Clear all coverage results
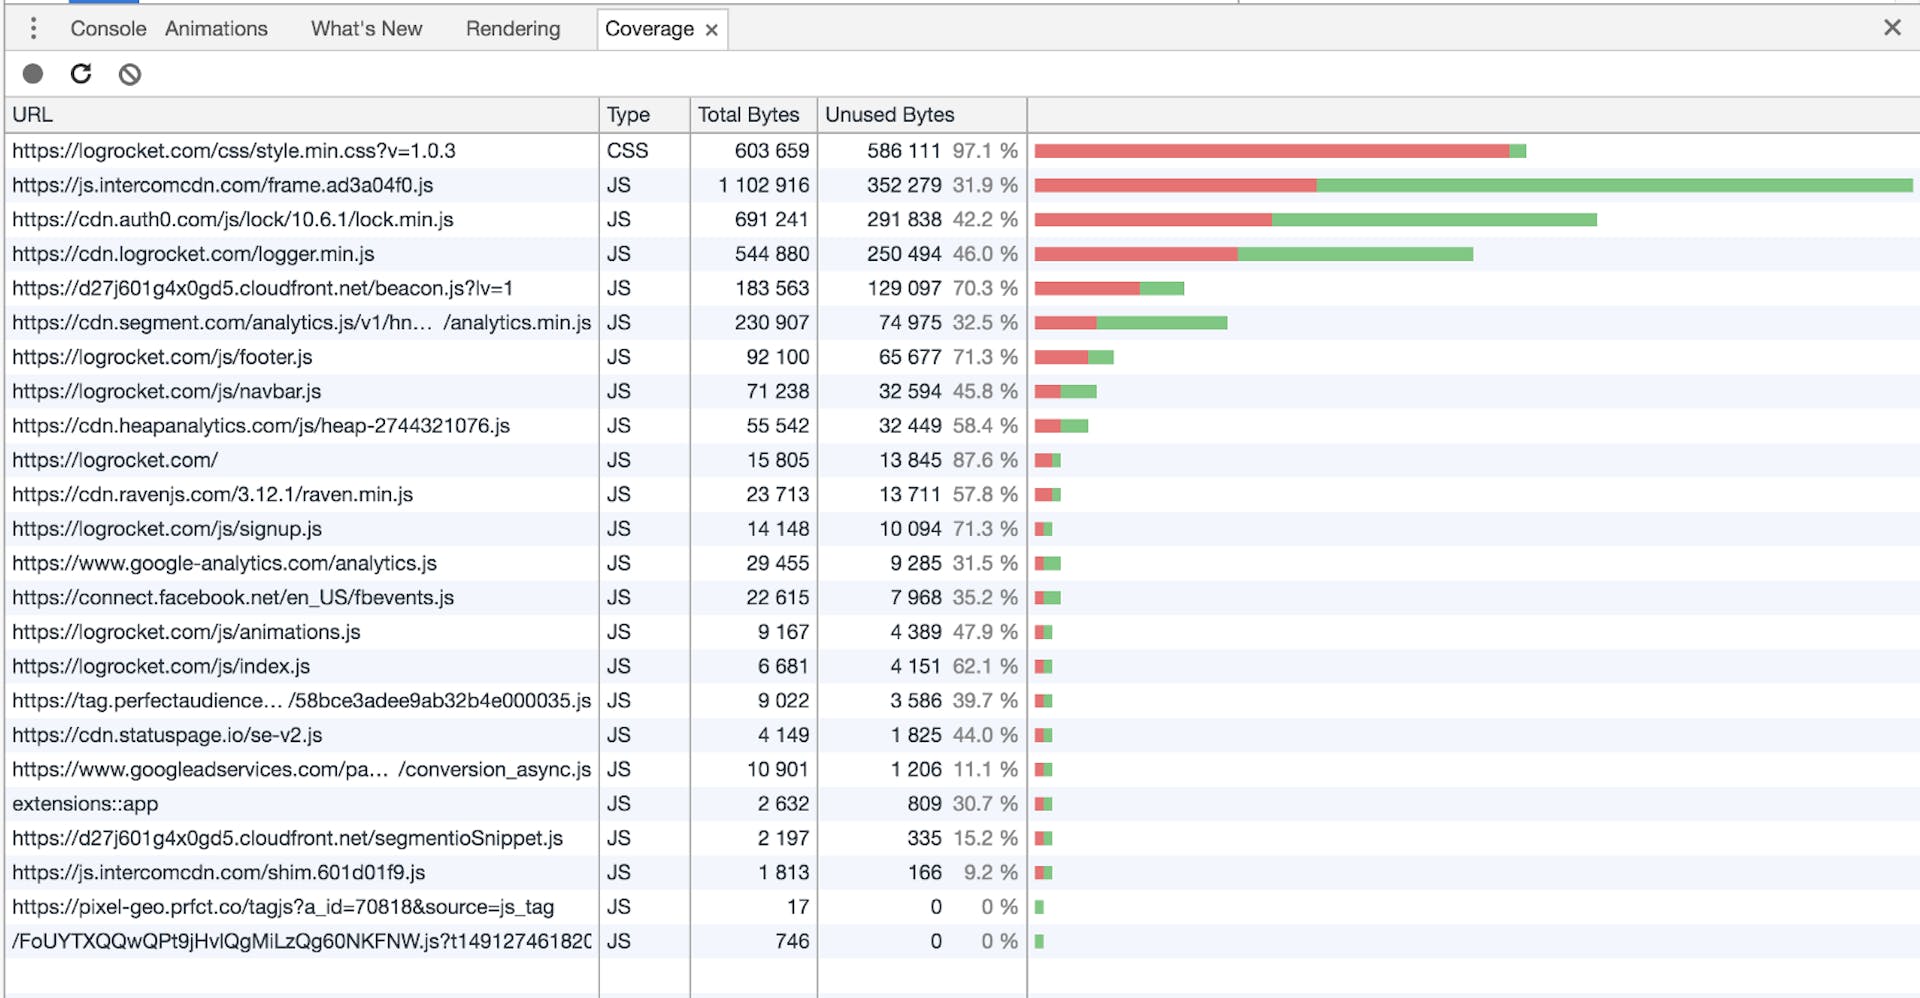The image size is (1920, 998). [x=130, y=74]
